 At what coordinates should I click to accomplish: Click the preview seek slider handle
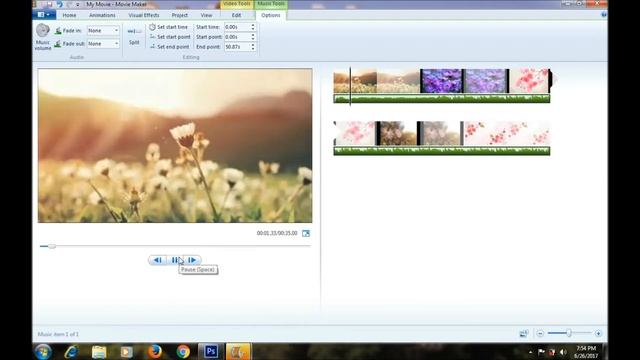tap(51, 246)
